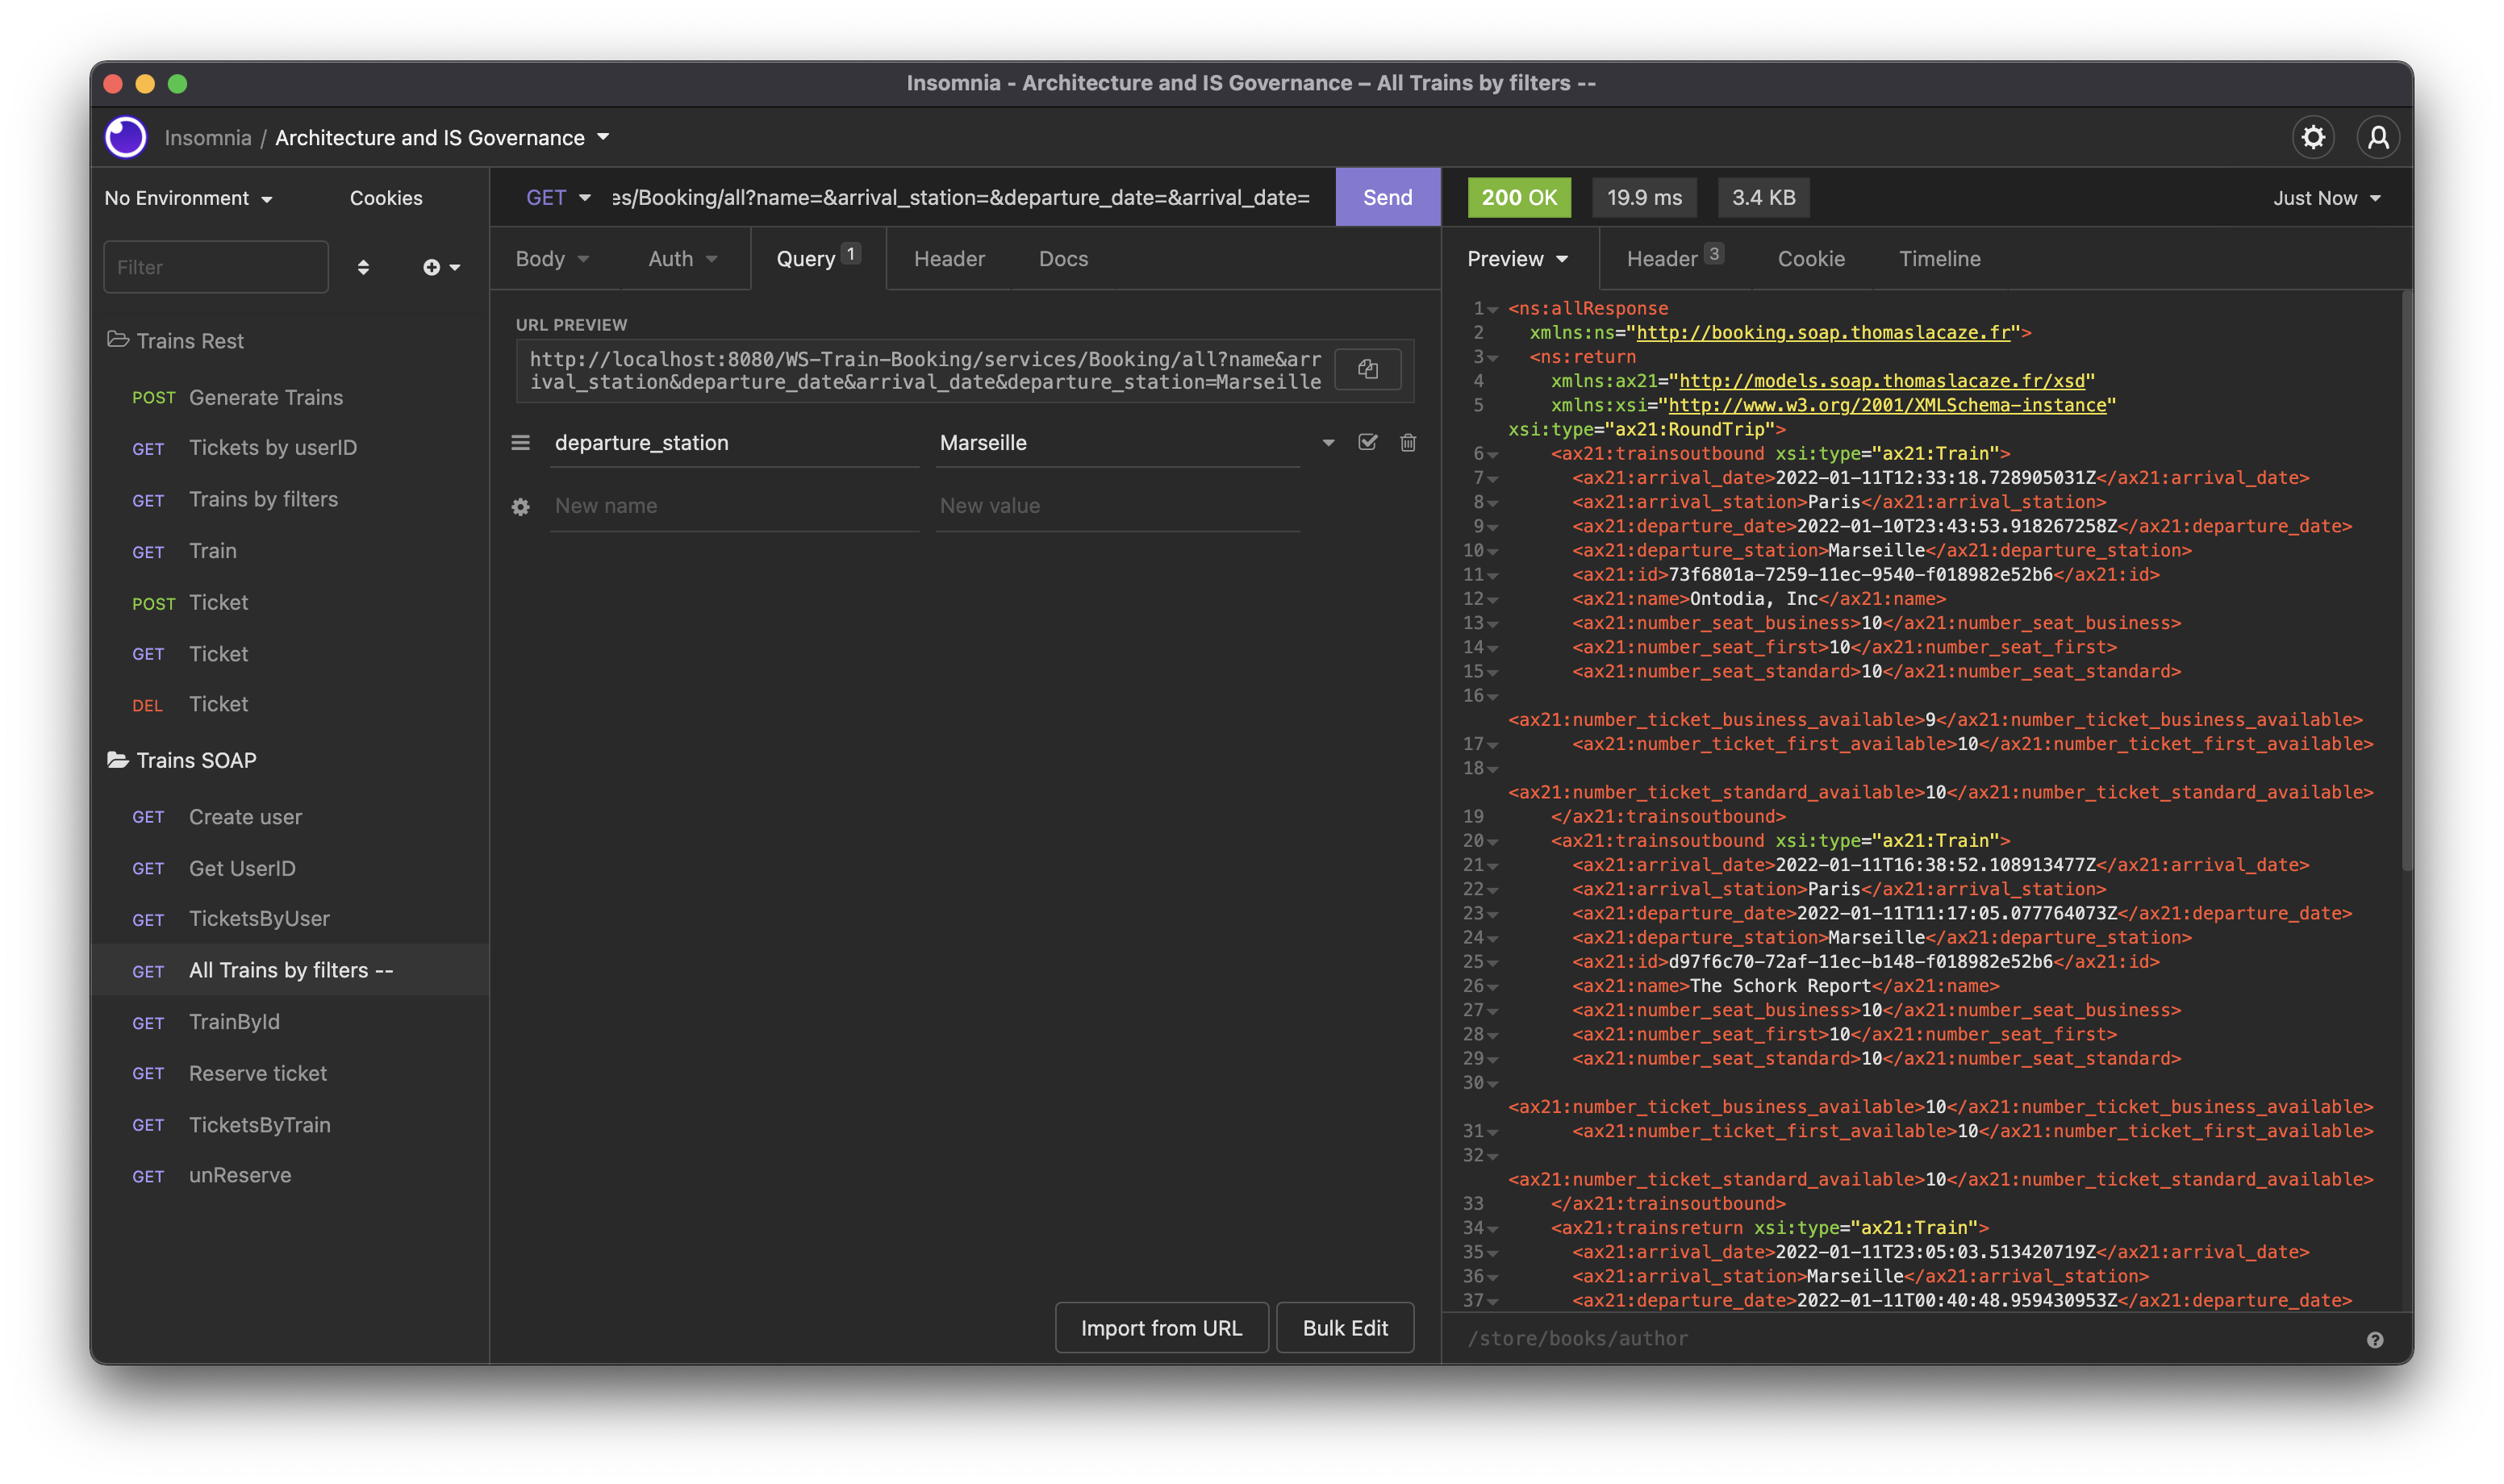This screenshot has height=1484, width=2504.
Task: Open the Cookie response tab
Action: pos(1810,259)
